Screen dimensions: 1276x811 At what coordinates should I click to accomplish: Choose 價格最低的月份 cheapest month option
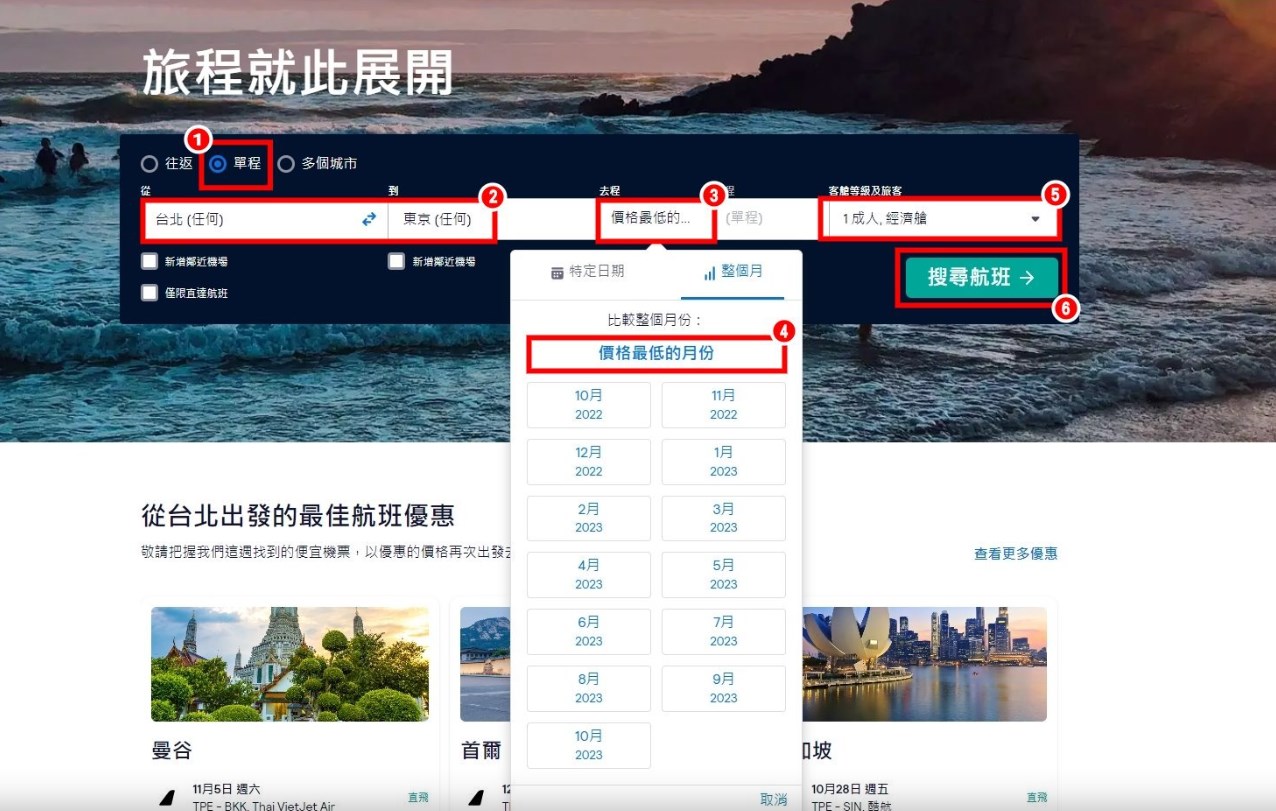coord(656,354)
